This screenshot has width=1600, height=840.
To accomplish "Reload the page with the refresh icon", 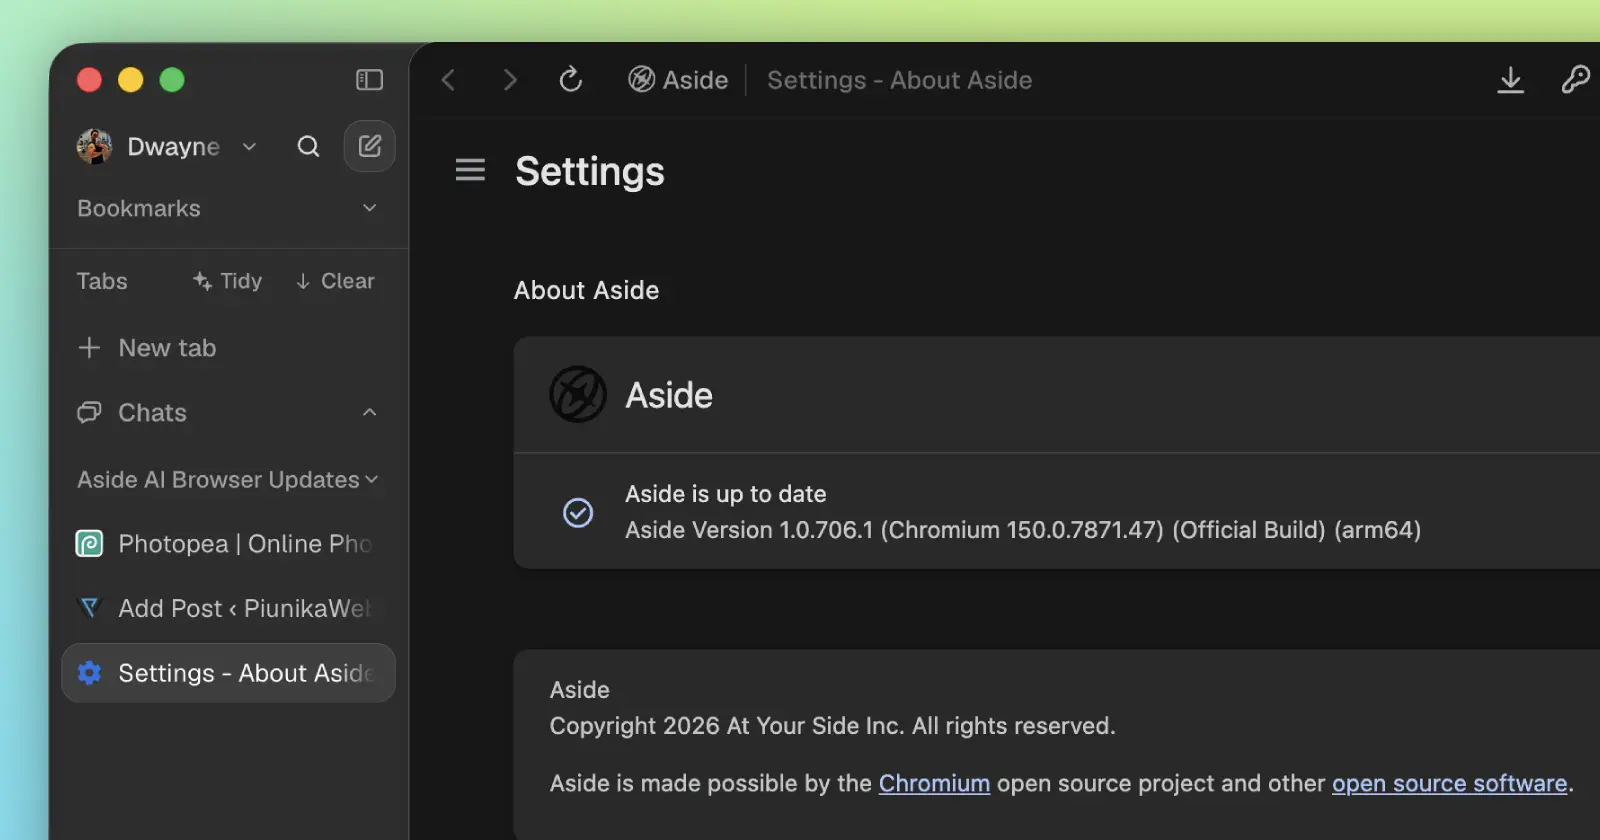I will coord(571,79).
